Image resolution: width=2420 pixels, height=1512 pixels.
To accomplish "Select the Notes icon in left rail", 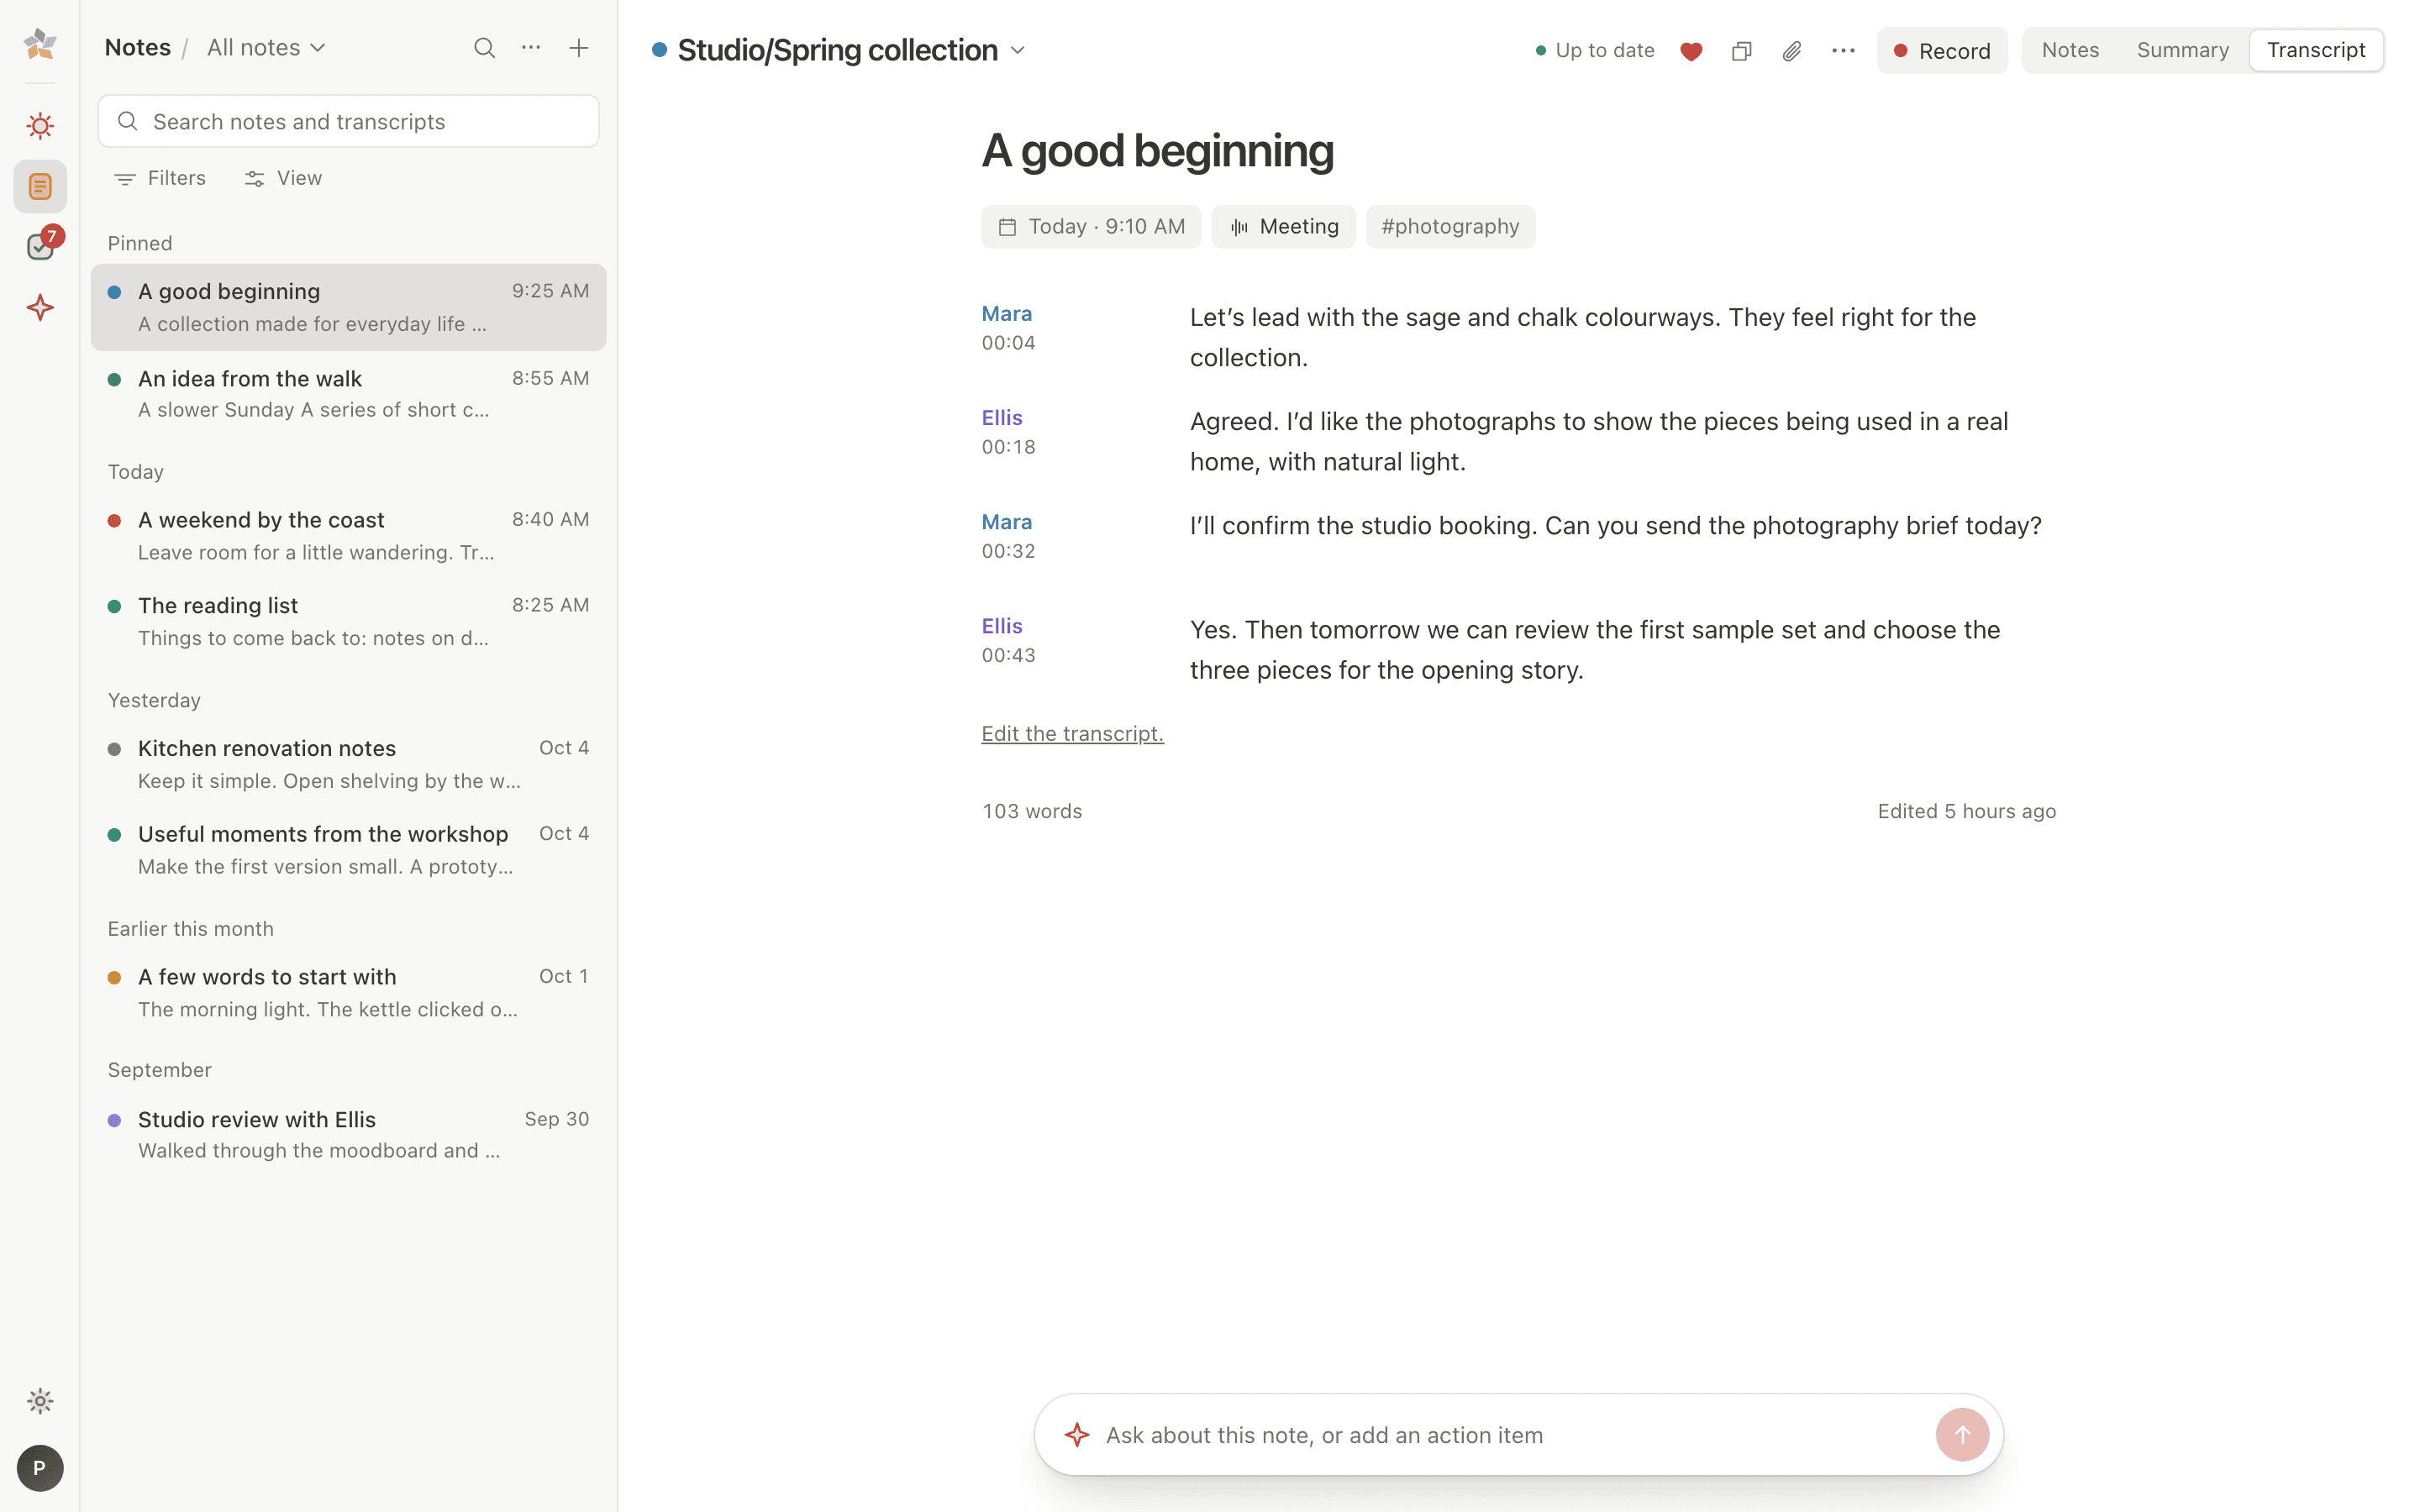I will pyautogui.click(x=40, y=186).
